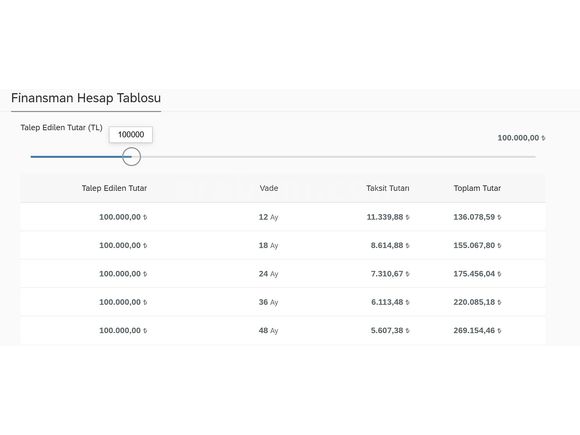580x435 pixels.
Task: Select the 18 Ay term row
Action: [283, 246]
